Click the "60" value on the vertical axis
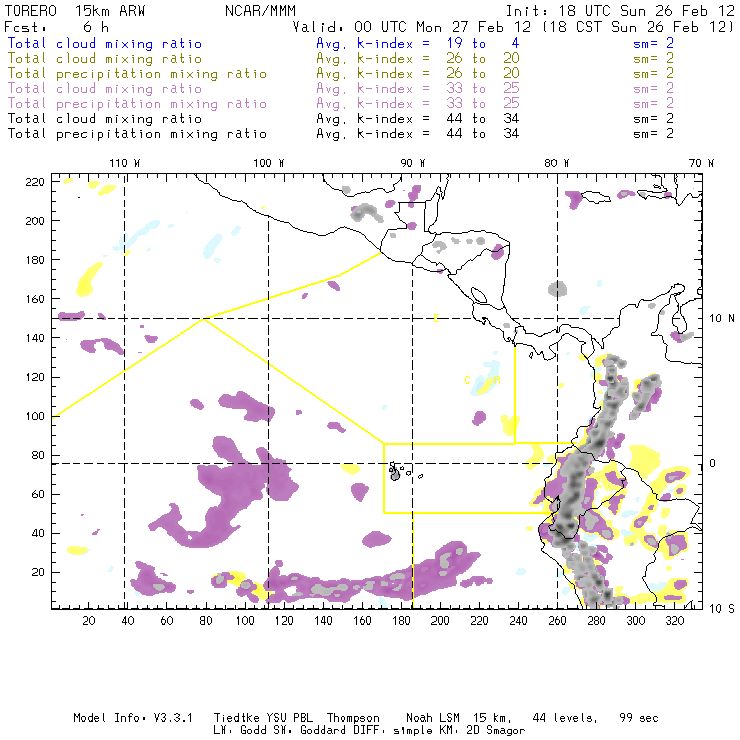The width and height of the screenshot is (740, 740). (x=39, y=494)
